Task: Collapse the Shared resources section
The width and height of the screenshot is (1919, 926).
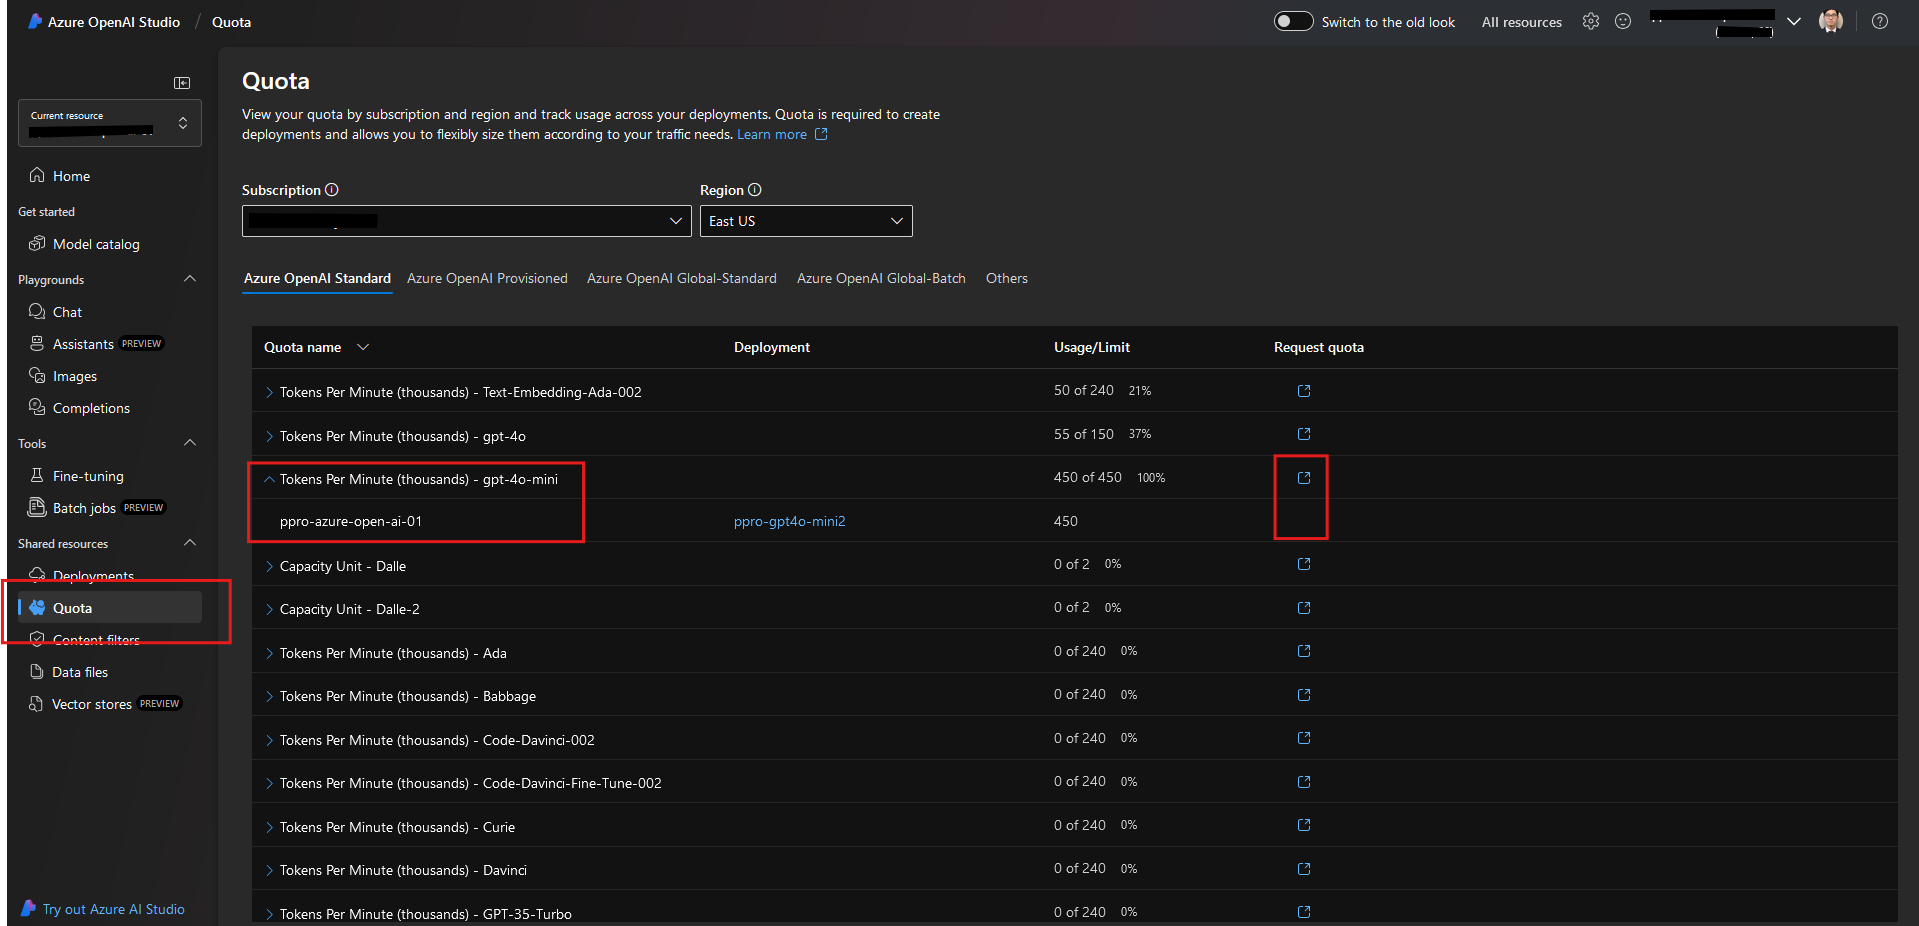Action: point(190,543)
